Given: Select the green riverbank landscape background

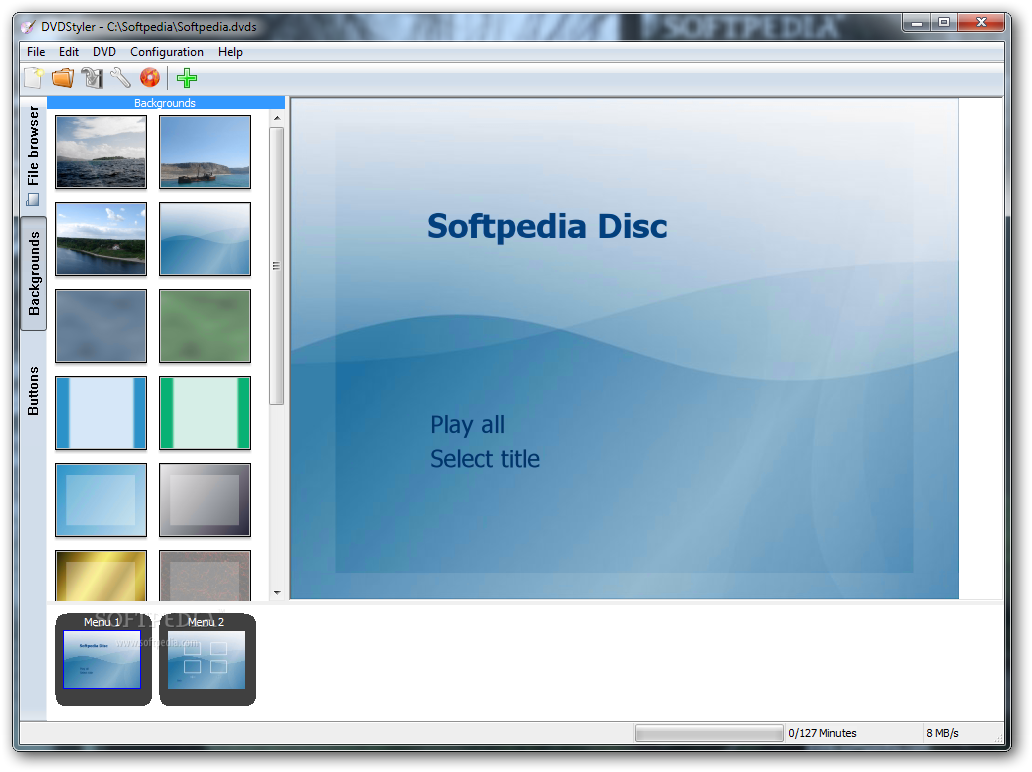Looking at the screenshot, I should pos(101,239).
